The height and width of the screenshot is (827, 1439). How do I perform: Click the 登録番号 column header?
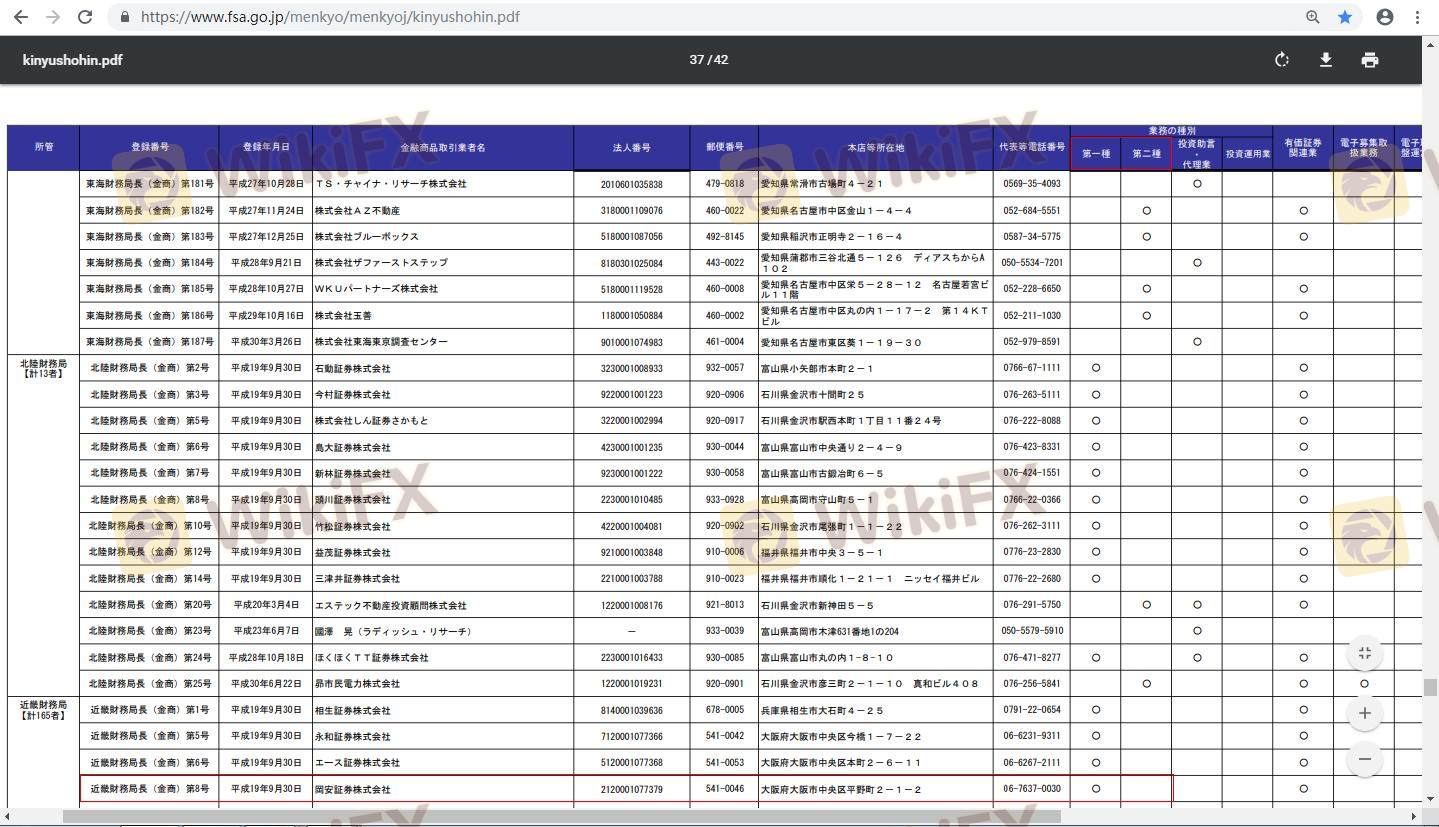(149, 148)
